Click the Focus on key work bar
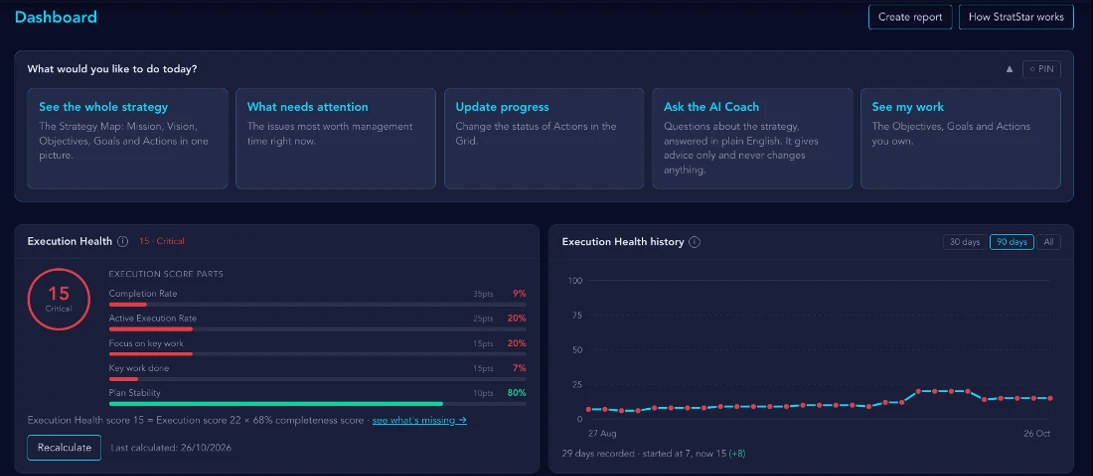This screenshot has width=1093, height=476. (318, 354)
